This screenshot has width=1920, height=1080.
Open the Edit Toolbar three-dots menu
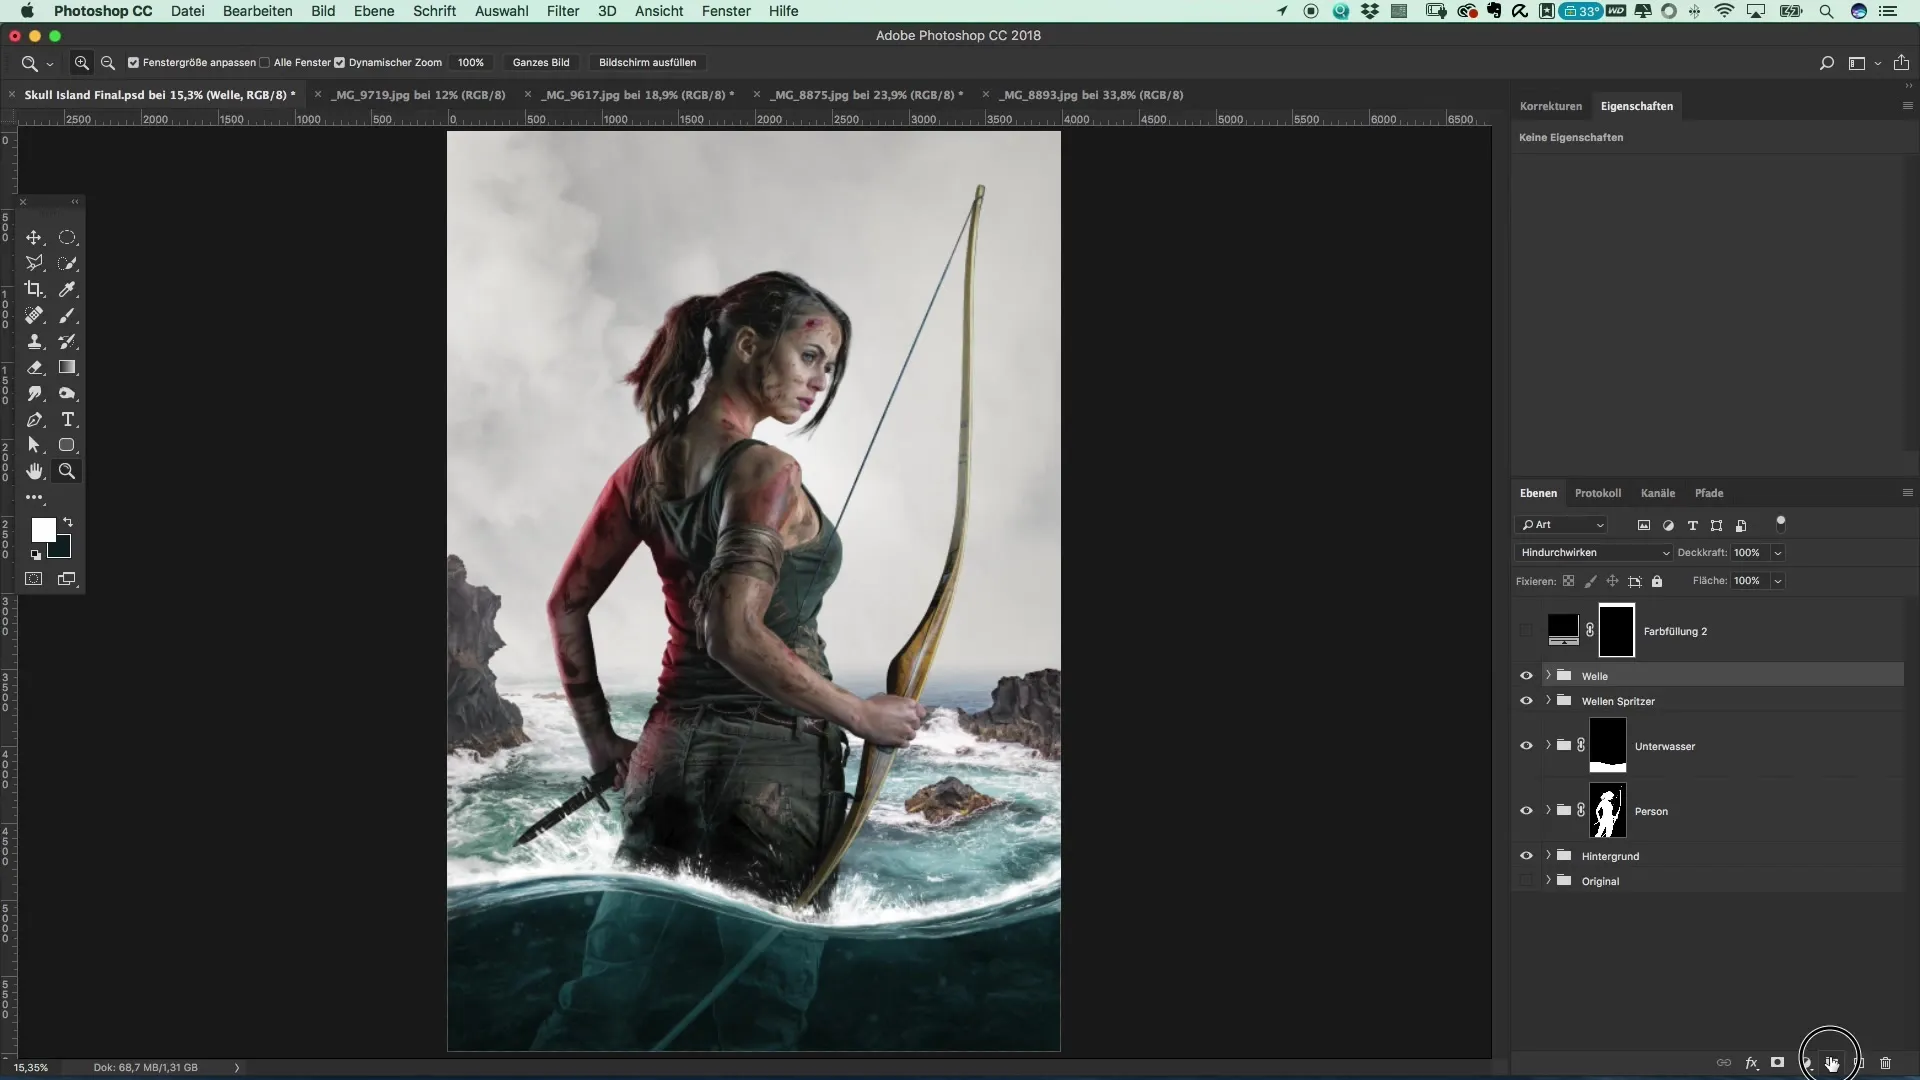coord(34,498)
